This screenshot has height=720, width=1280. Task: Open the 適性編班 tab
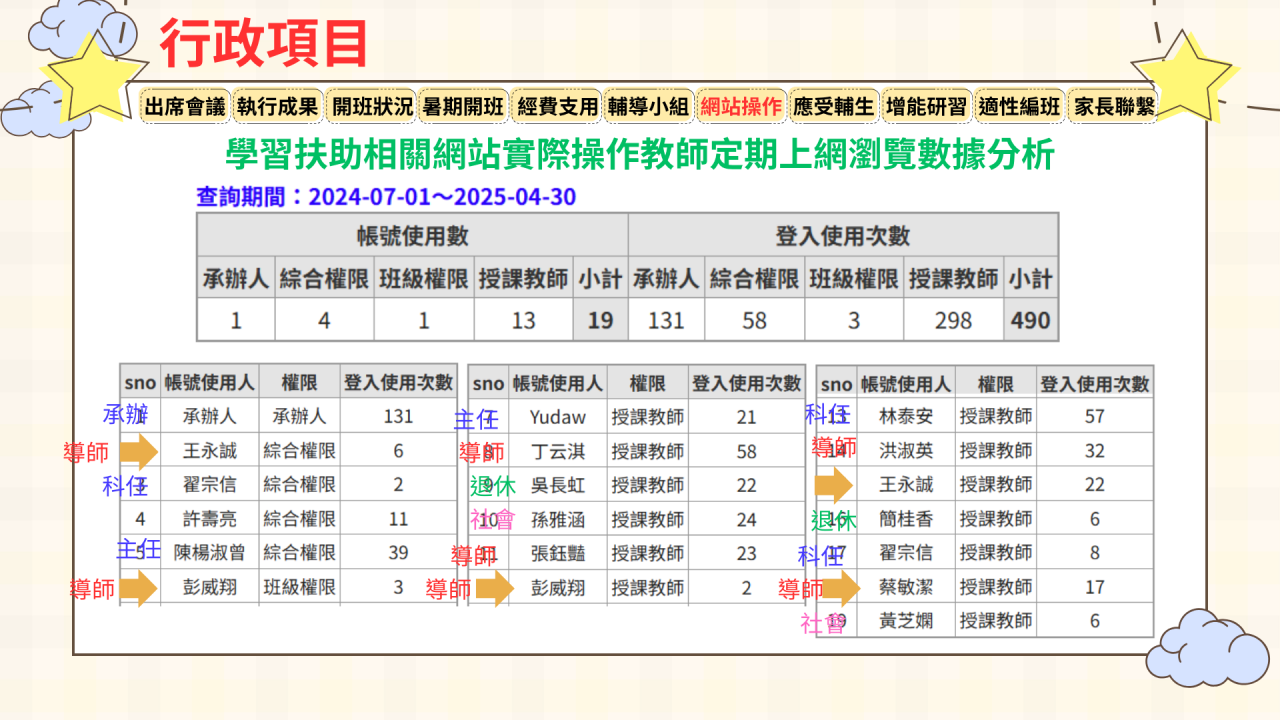[x=1018, y=106]
